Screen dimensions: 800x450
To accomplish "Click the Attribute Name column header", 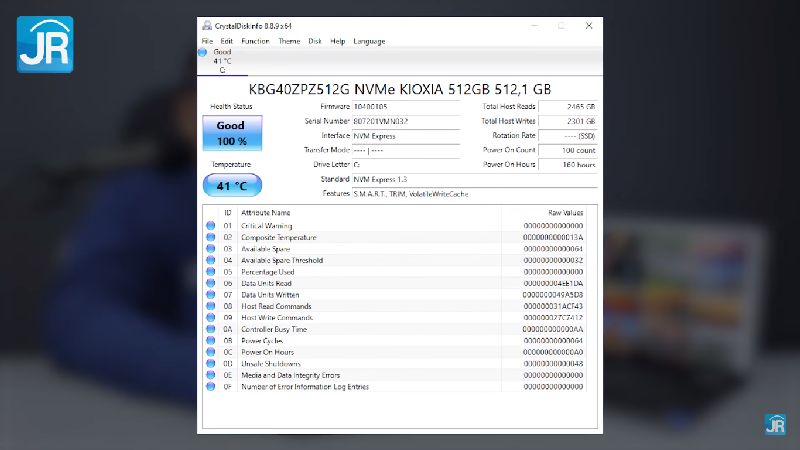I will 266,213.
